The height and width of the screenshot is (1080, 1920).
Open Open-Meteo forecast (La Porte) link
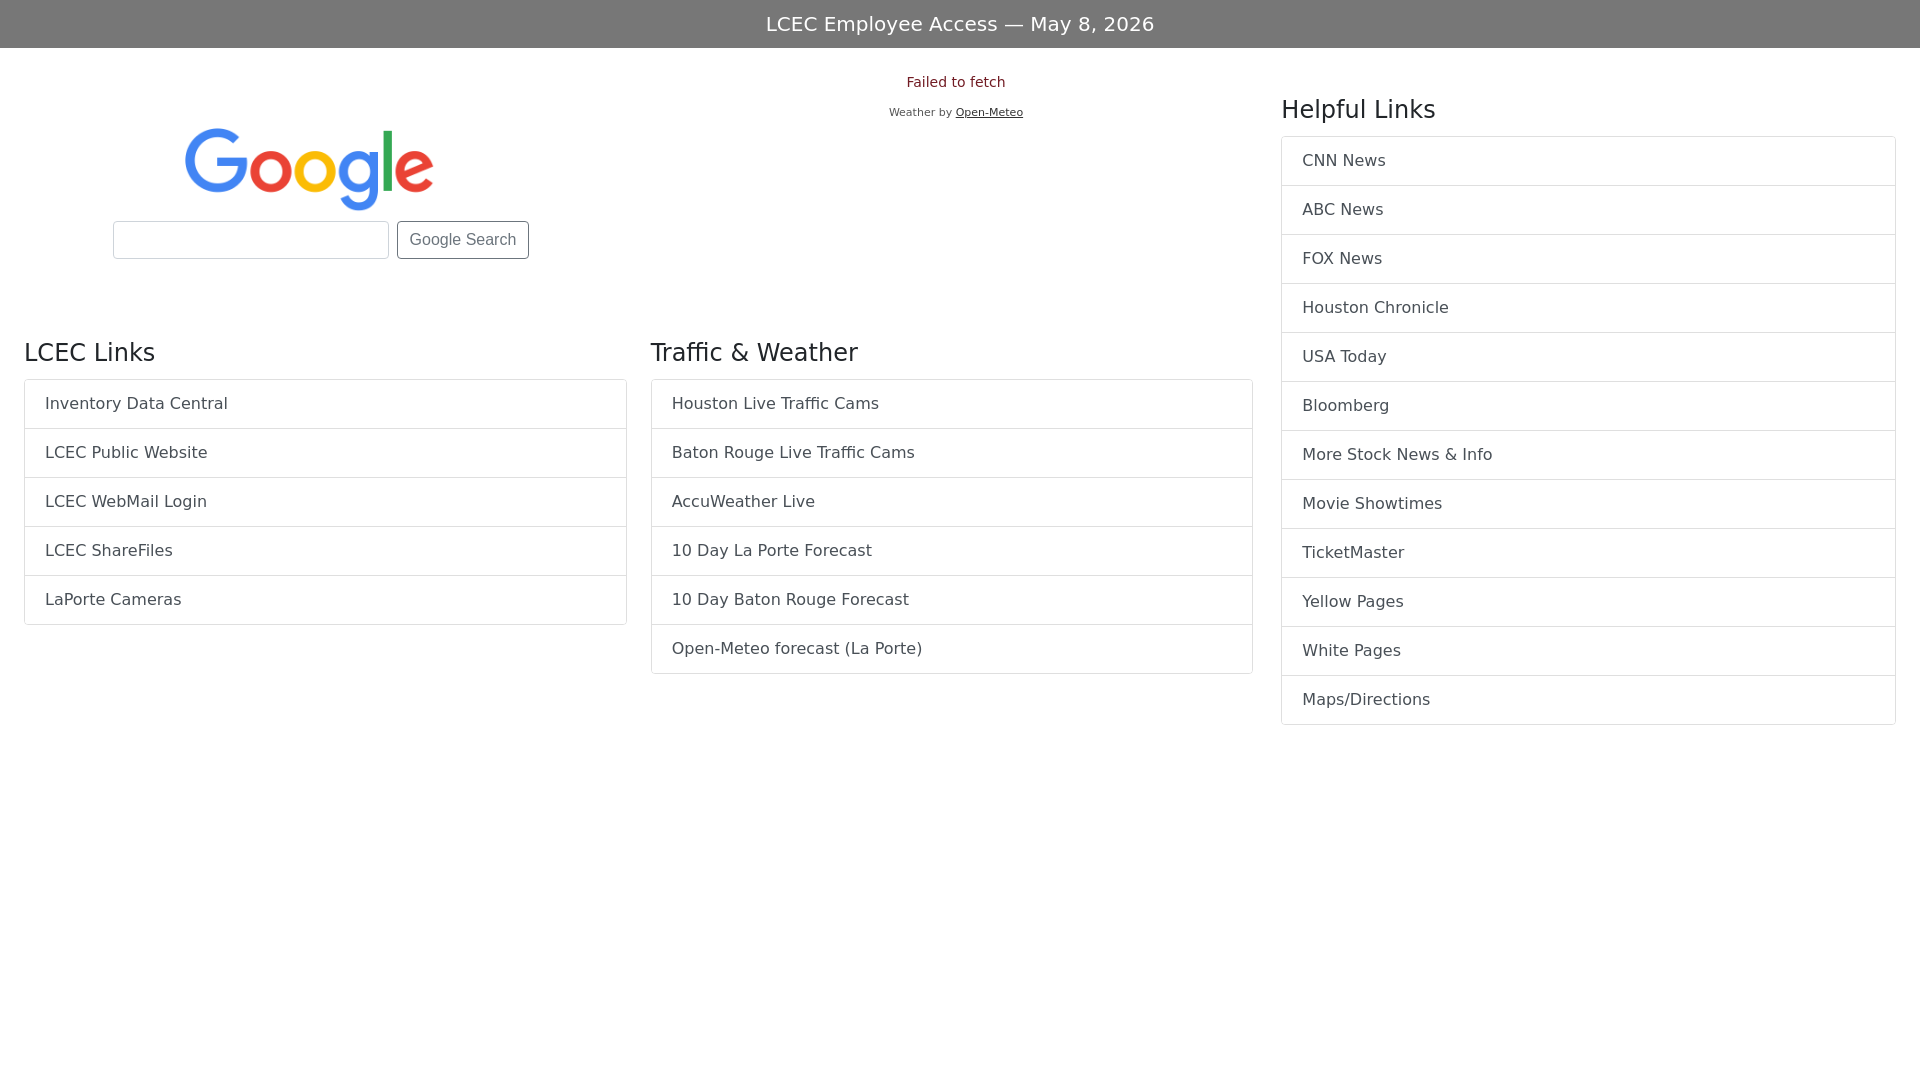(951, 649)
